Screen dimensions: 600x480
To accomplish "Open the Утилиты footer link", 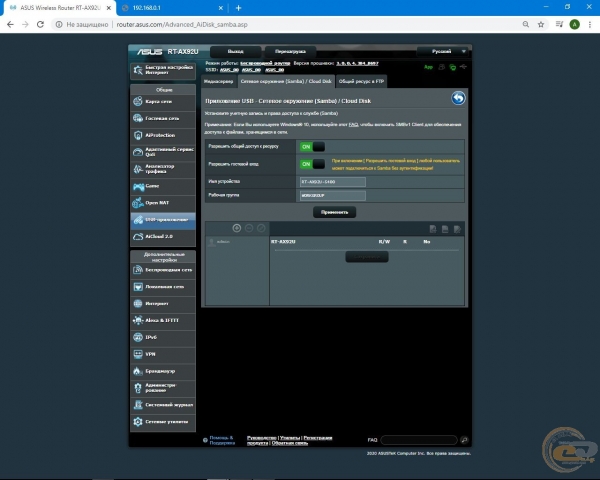I will tap(290, 438).
